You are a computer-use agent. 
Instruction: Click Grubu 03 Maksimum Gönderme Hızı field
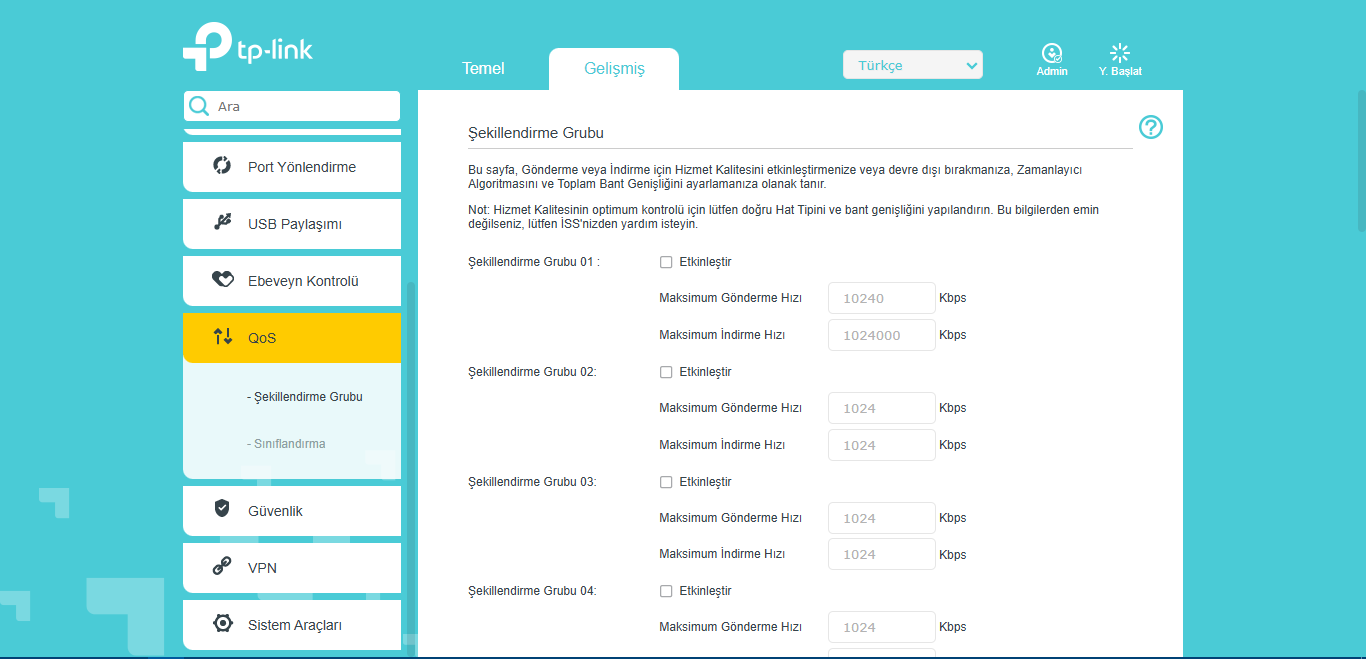point(882,518)
